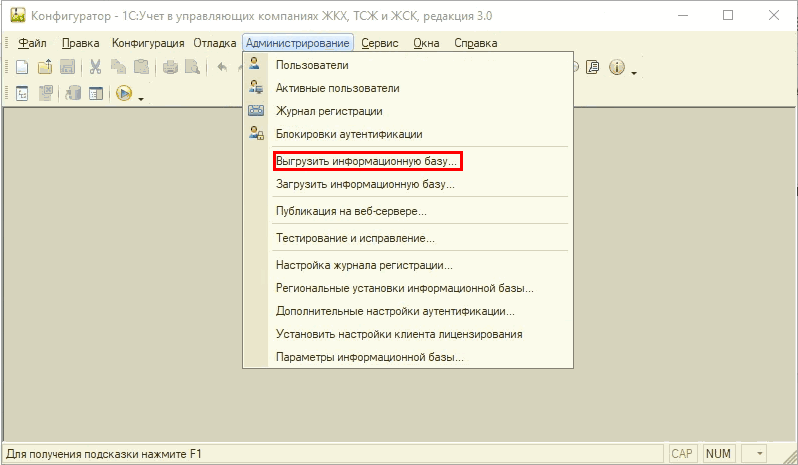Collapse the Администрирование menu

tap(298, 43)
